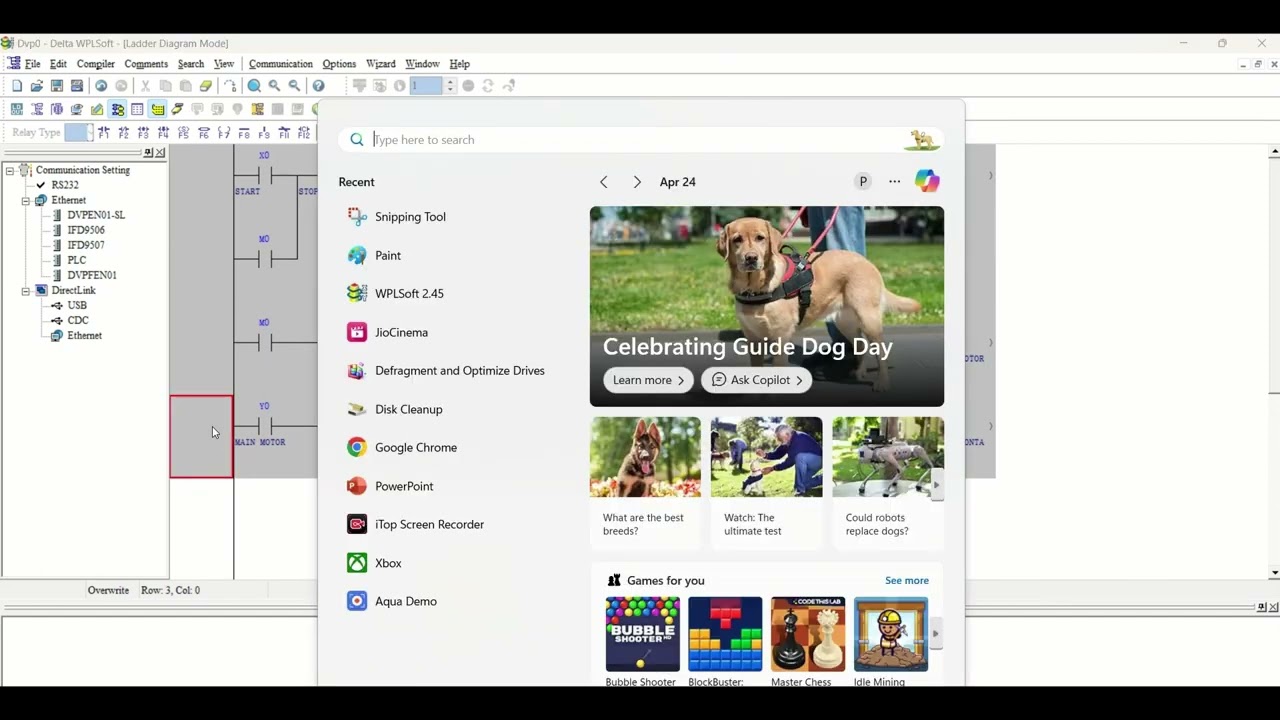Click the Ask Copilot button
Image resolution: width=1280 pixels, height=720 pixels.
click(x=757, y=380)
